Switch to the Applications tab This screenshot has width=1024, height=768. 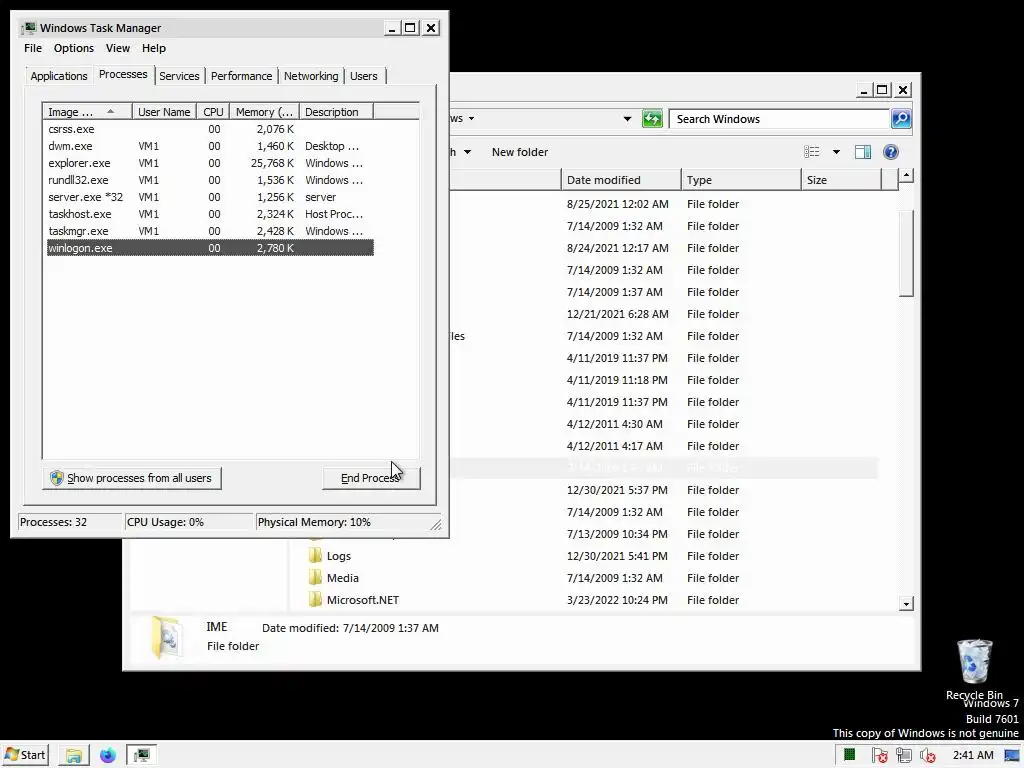(59, 76)
